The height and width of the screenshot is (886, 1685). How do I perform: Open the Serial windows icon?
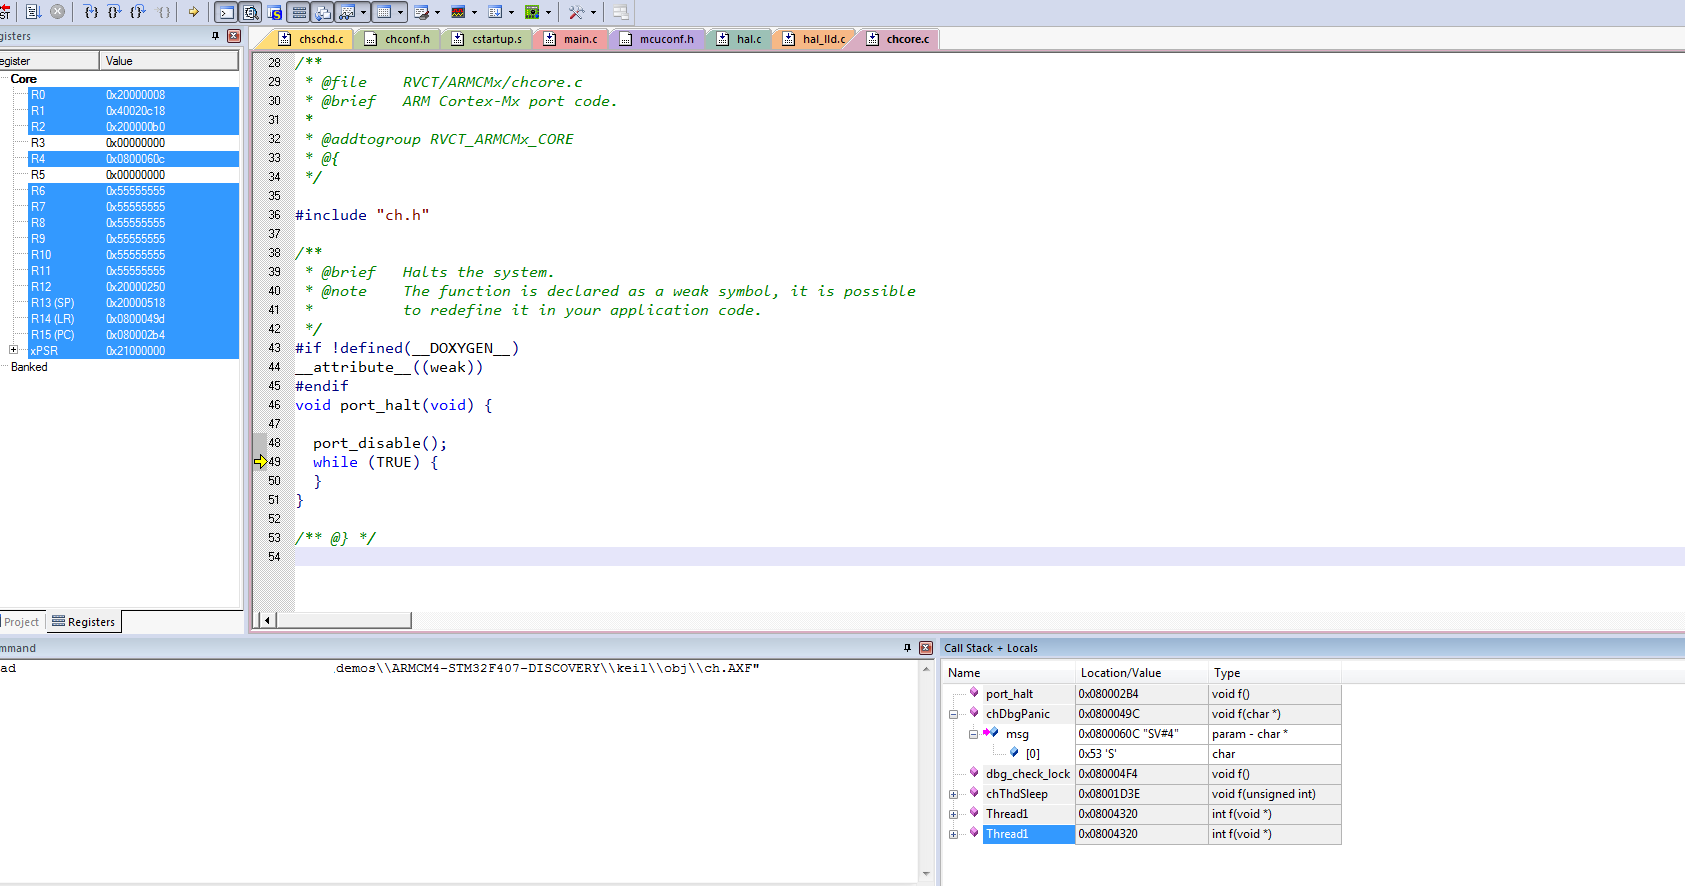[x=421, y=13]
